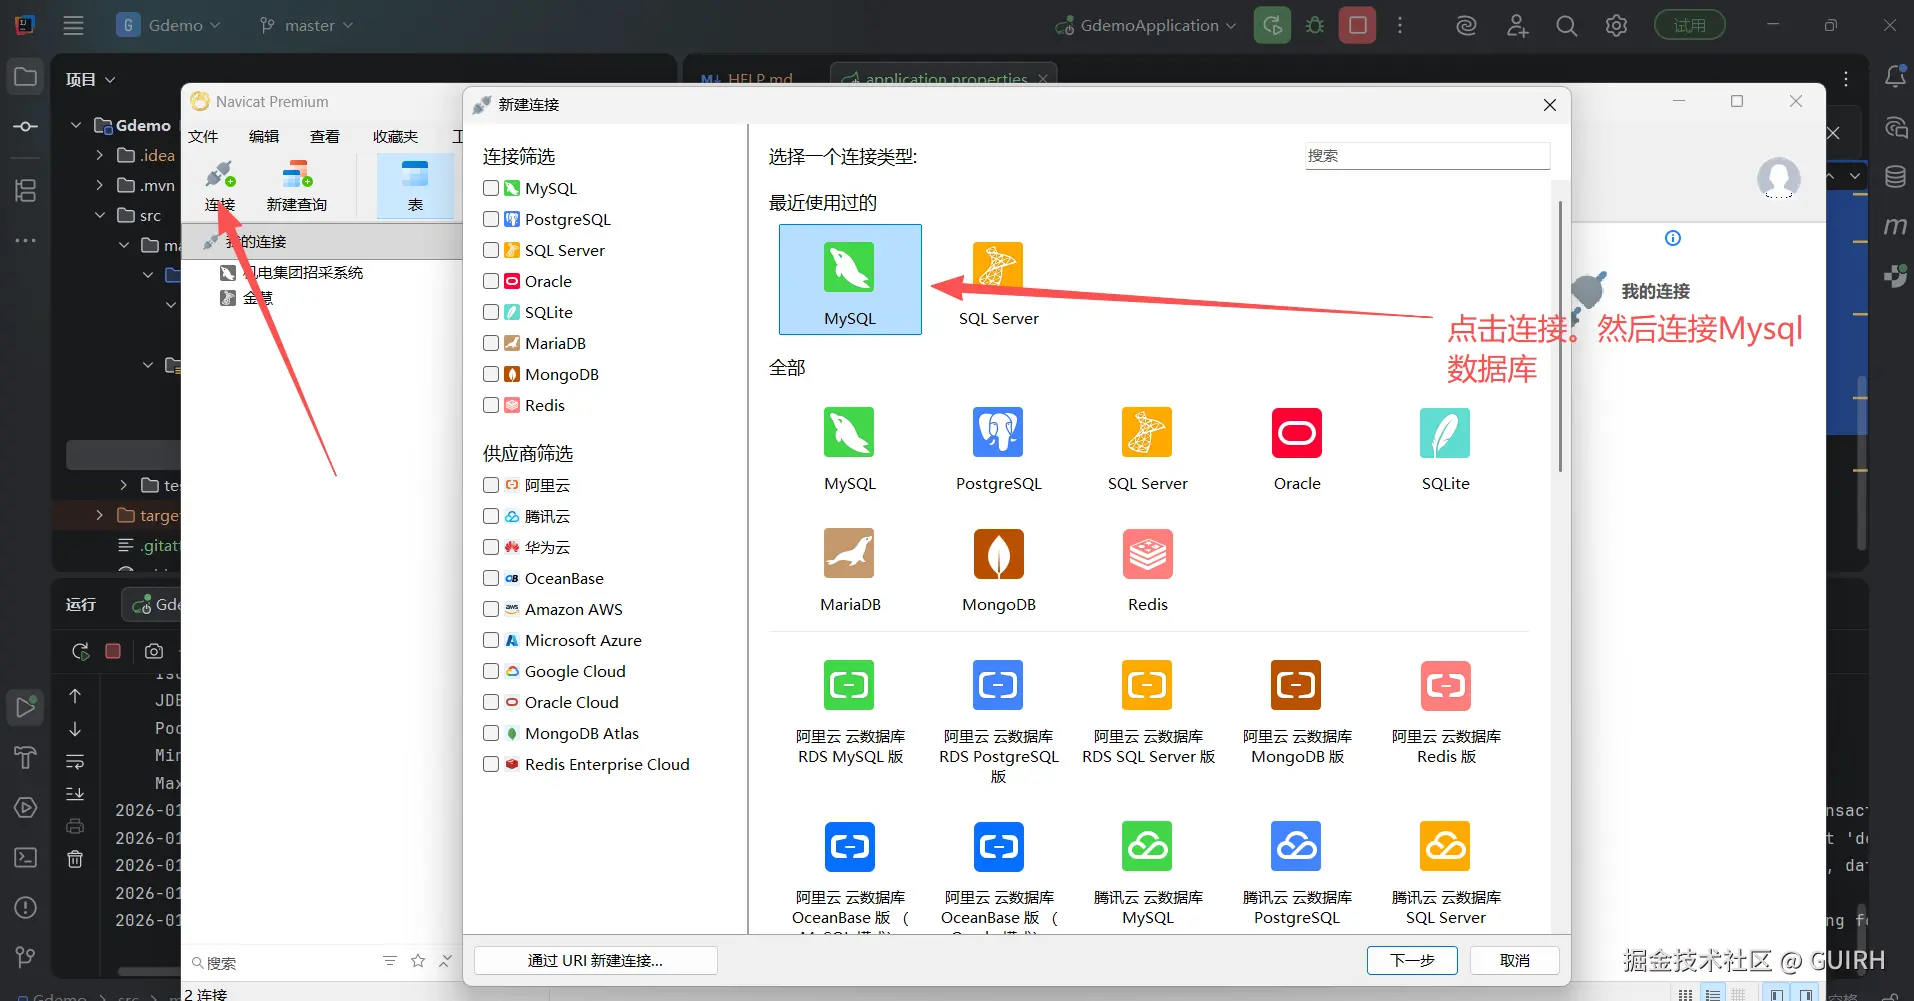Image resolution: width=1914 pixels, height=1001 pixels.
Task: Open IntelliJ database tool window icon
Action: (1895, 177)
